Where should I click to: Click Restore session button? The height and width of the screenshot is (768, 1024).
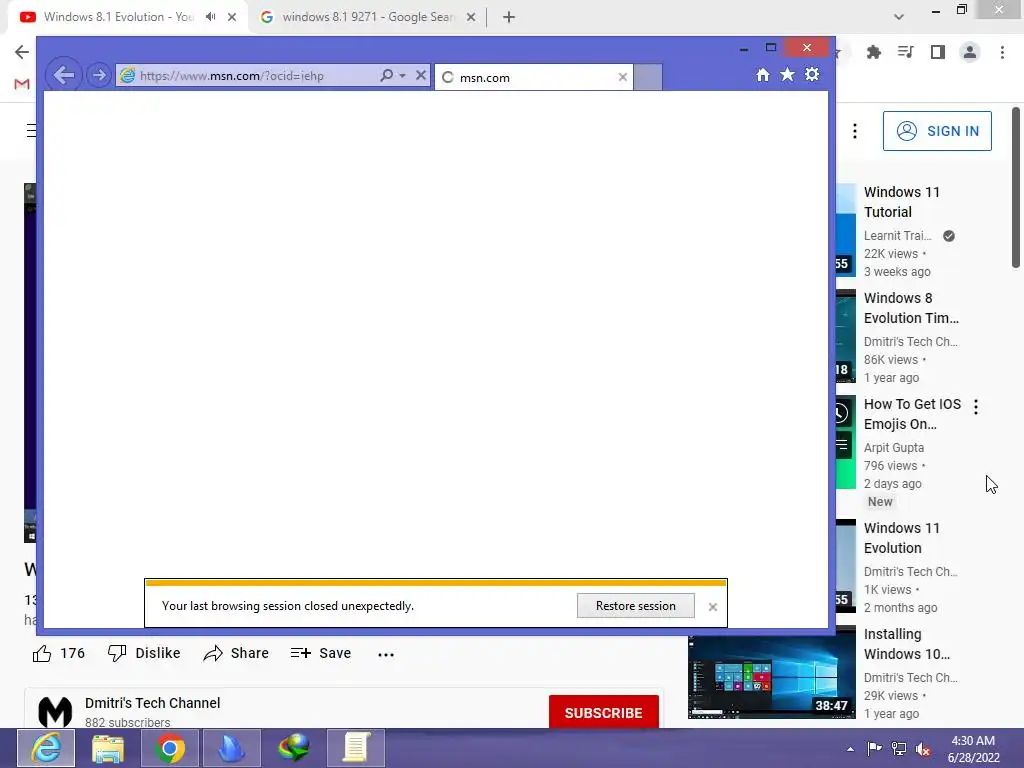coord(635,606)
